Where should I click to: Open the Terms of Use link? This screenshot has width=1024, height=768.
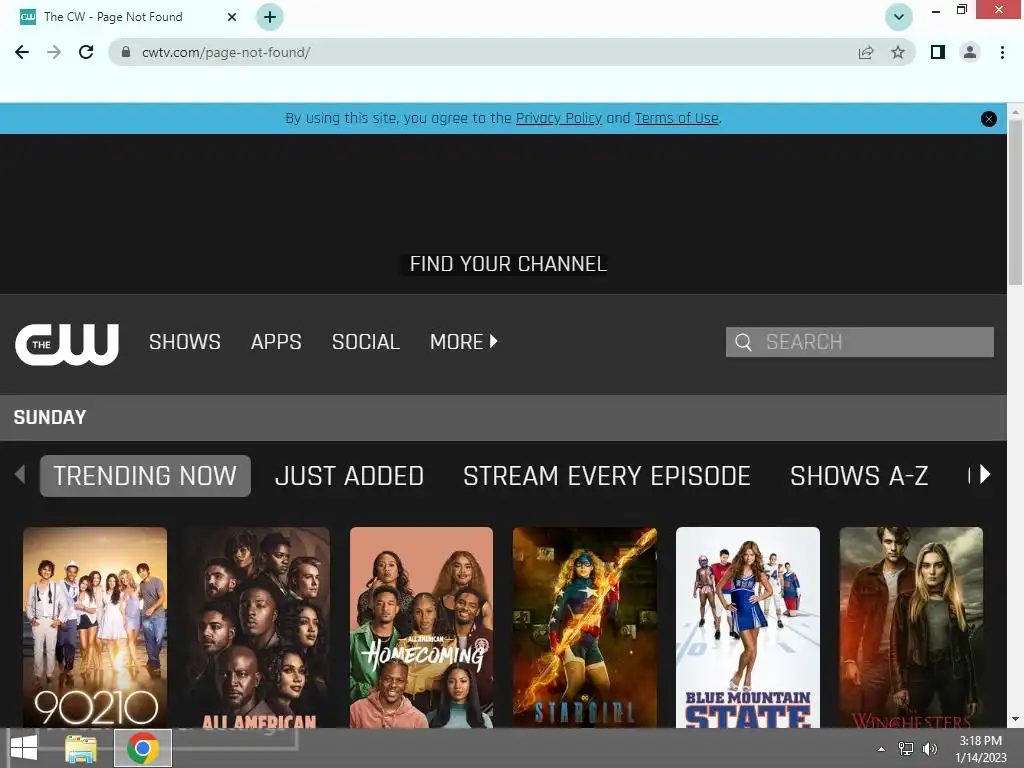tap(676, 118)
